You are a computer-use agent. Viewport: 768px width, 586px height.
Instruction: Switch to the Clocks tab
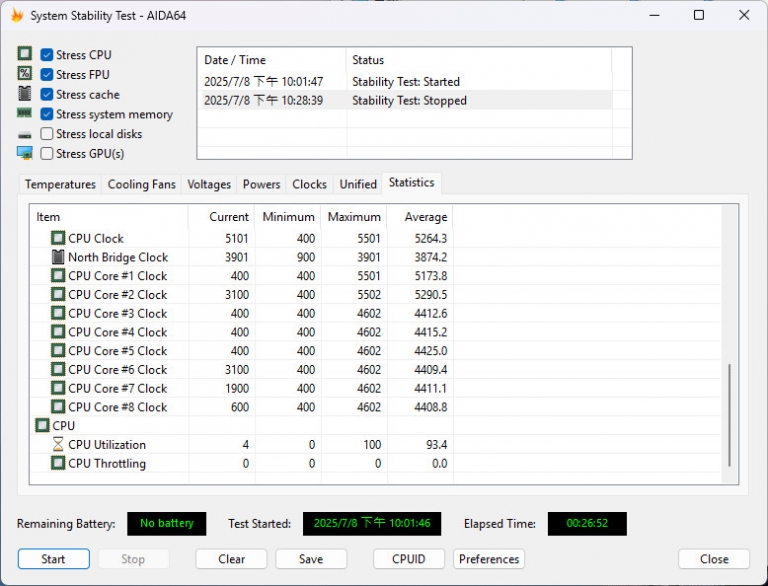pyautogui.click(x=309, y=184)
